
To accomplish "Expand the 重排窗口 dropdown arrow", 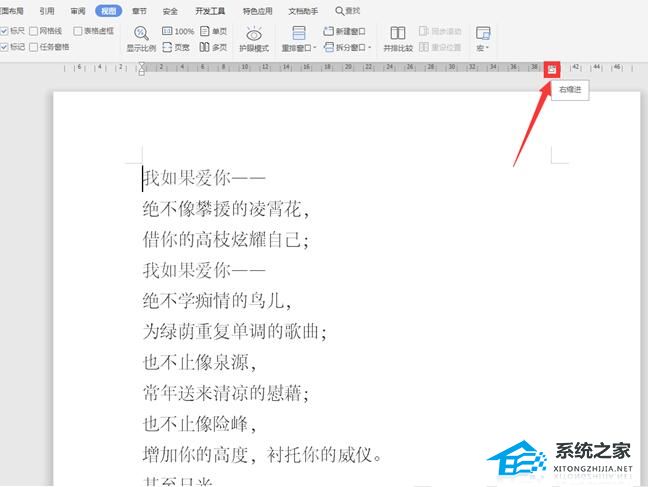I will [314, 48].
